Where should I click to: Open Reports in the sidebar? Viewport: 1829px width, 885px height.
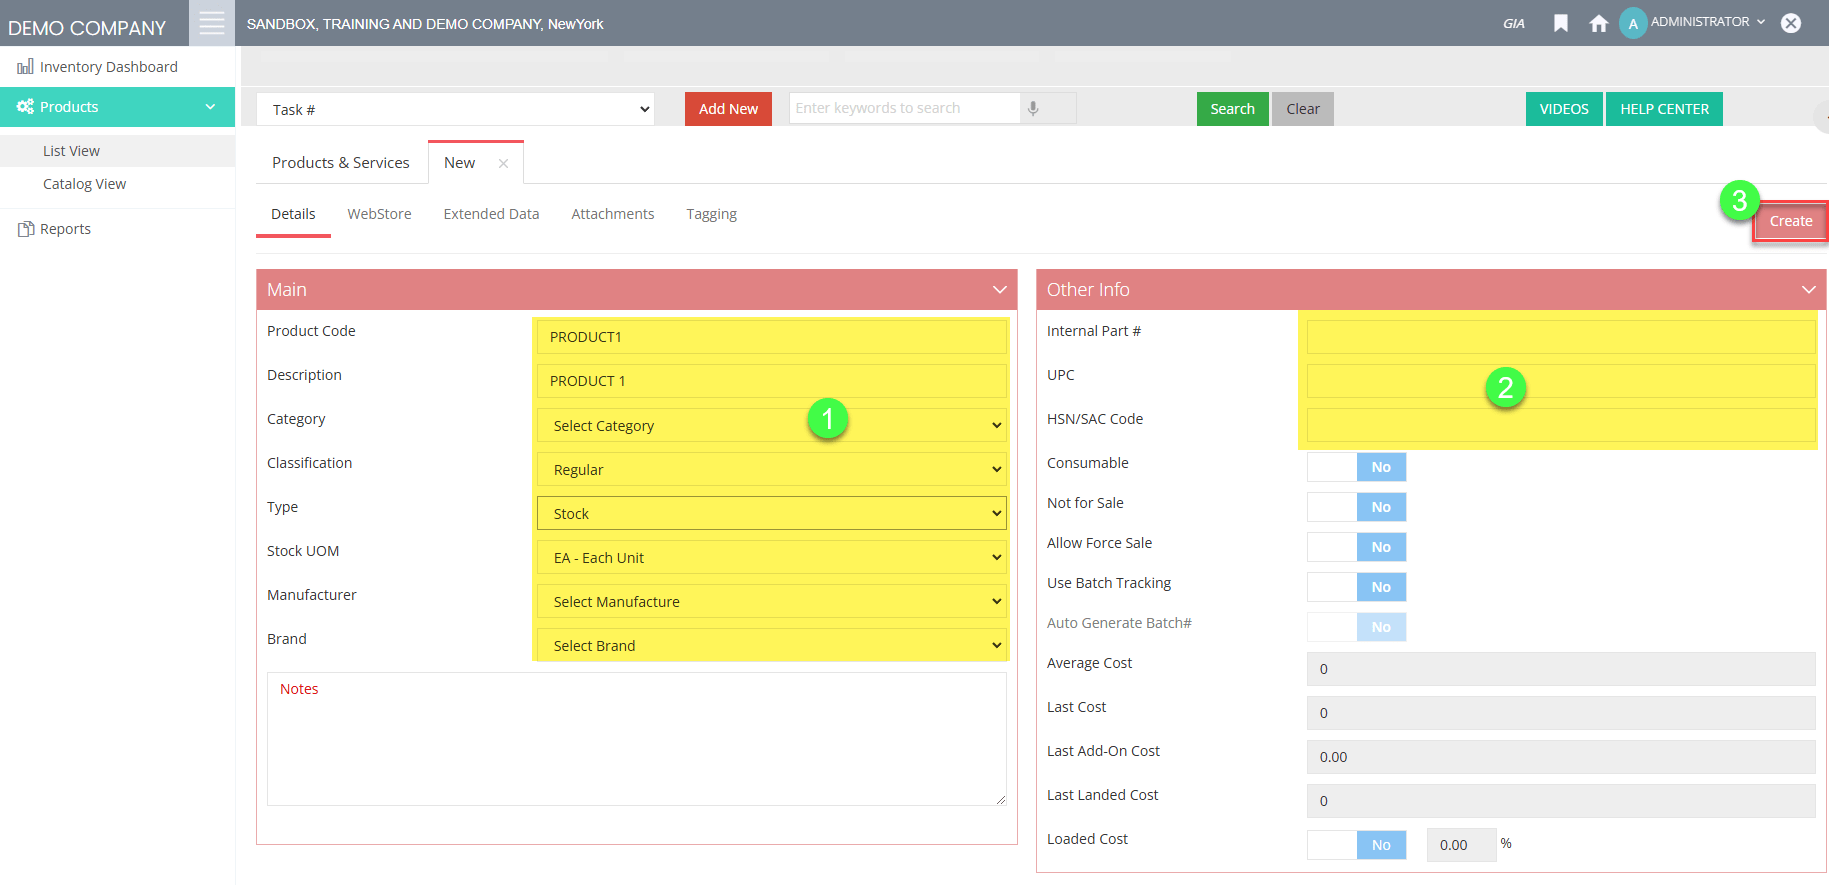coord(65,229)
